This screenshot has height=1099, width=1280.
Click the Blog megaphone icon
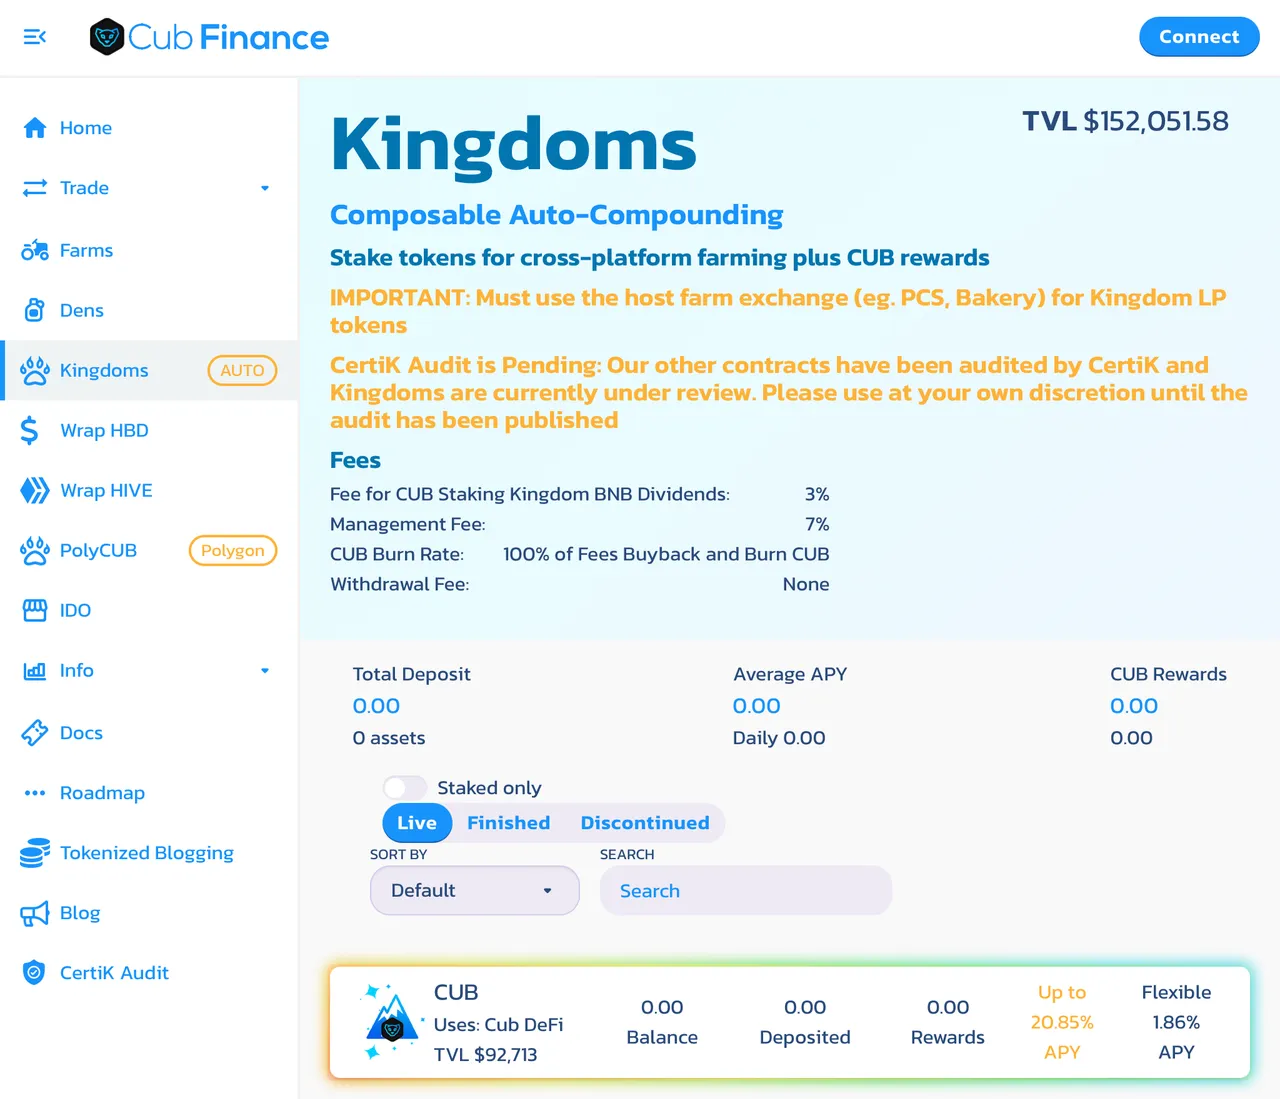(x=35, y=913)
